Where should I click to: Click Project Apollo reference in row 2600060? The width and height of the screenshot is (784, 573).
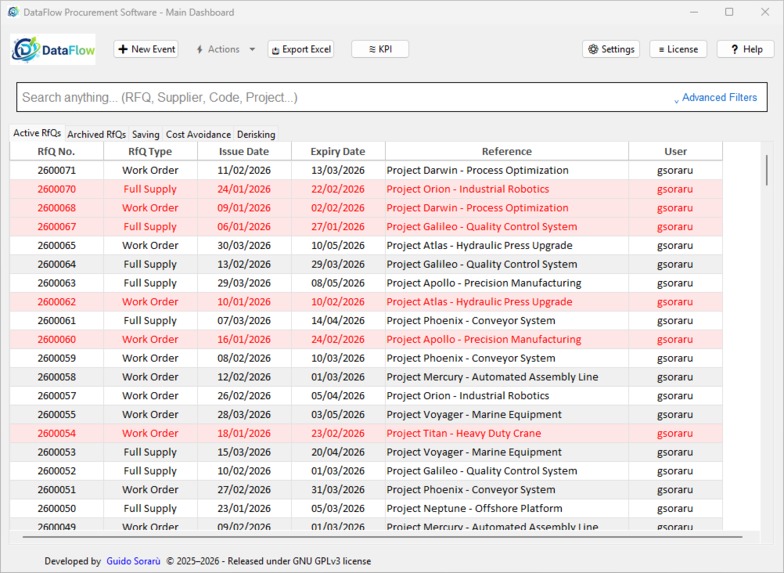[x=484, y=340]
